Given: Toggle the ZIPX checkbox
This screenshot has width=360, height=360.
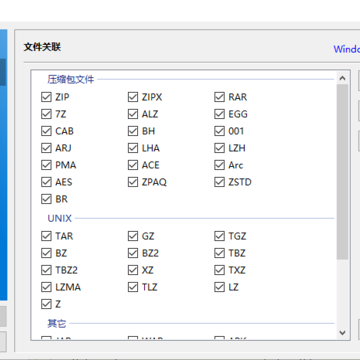Looking at the screenshot, I should 133,97.
